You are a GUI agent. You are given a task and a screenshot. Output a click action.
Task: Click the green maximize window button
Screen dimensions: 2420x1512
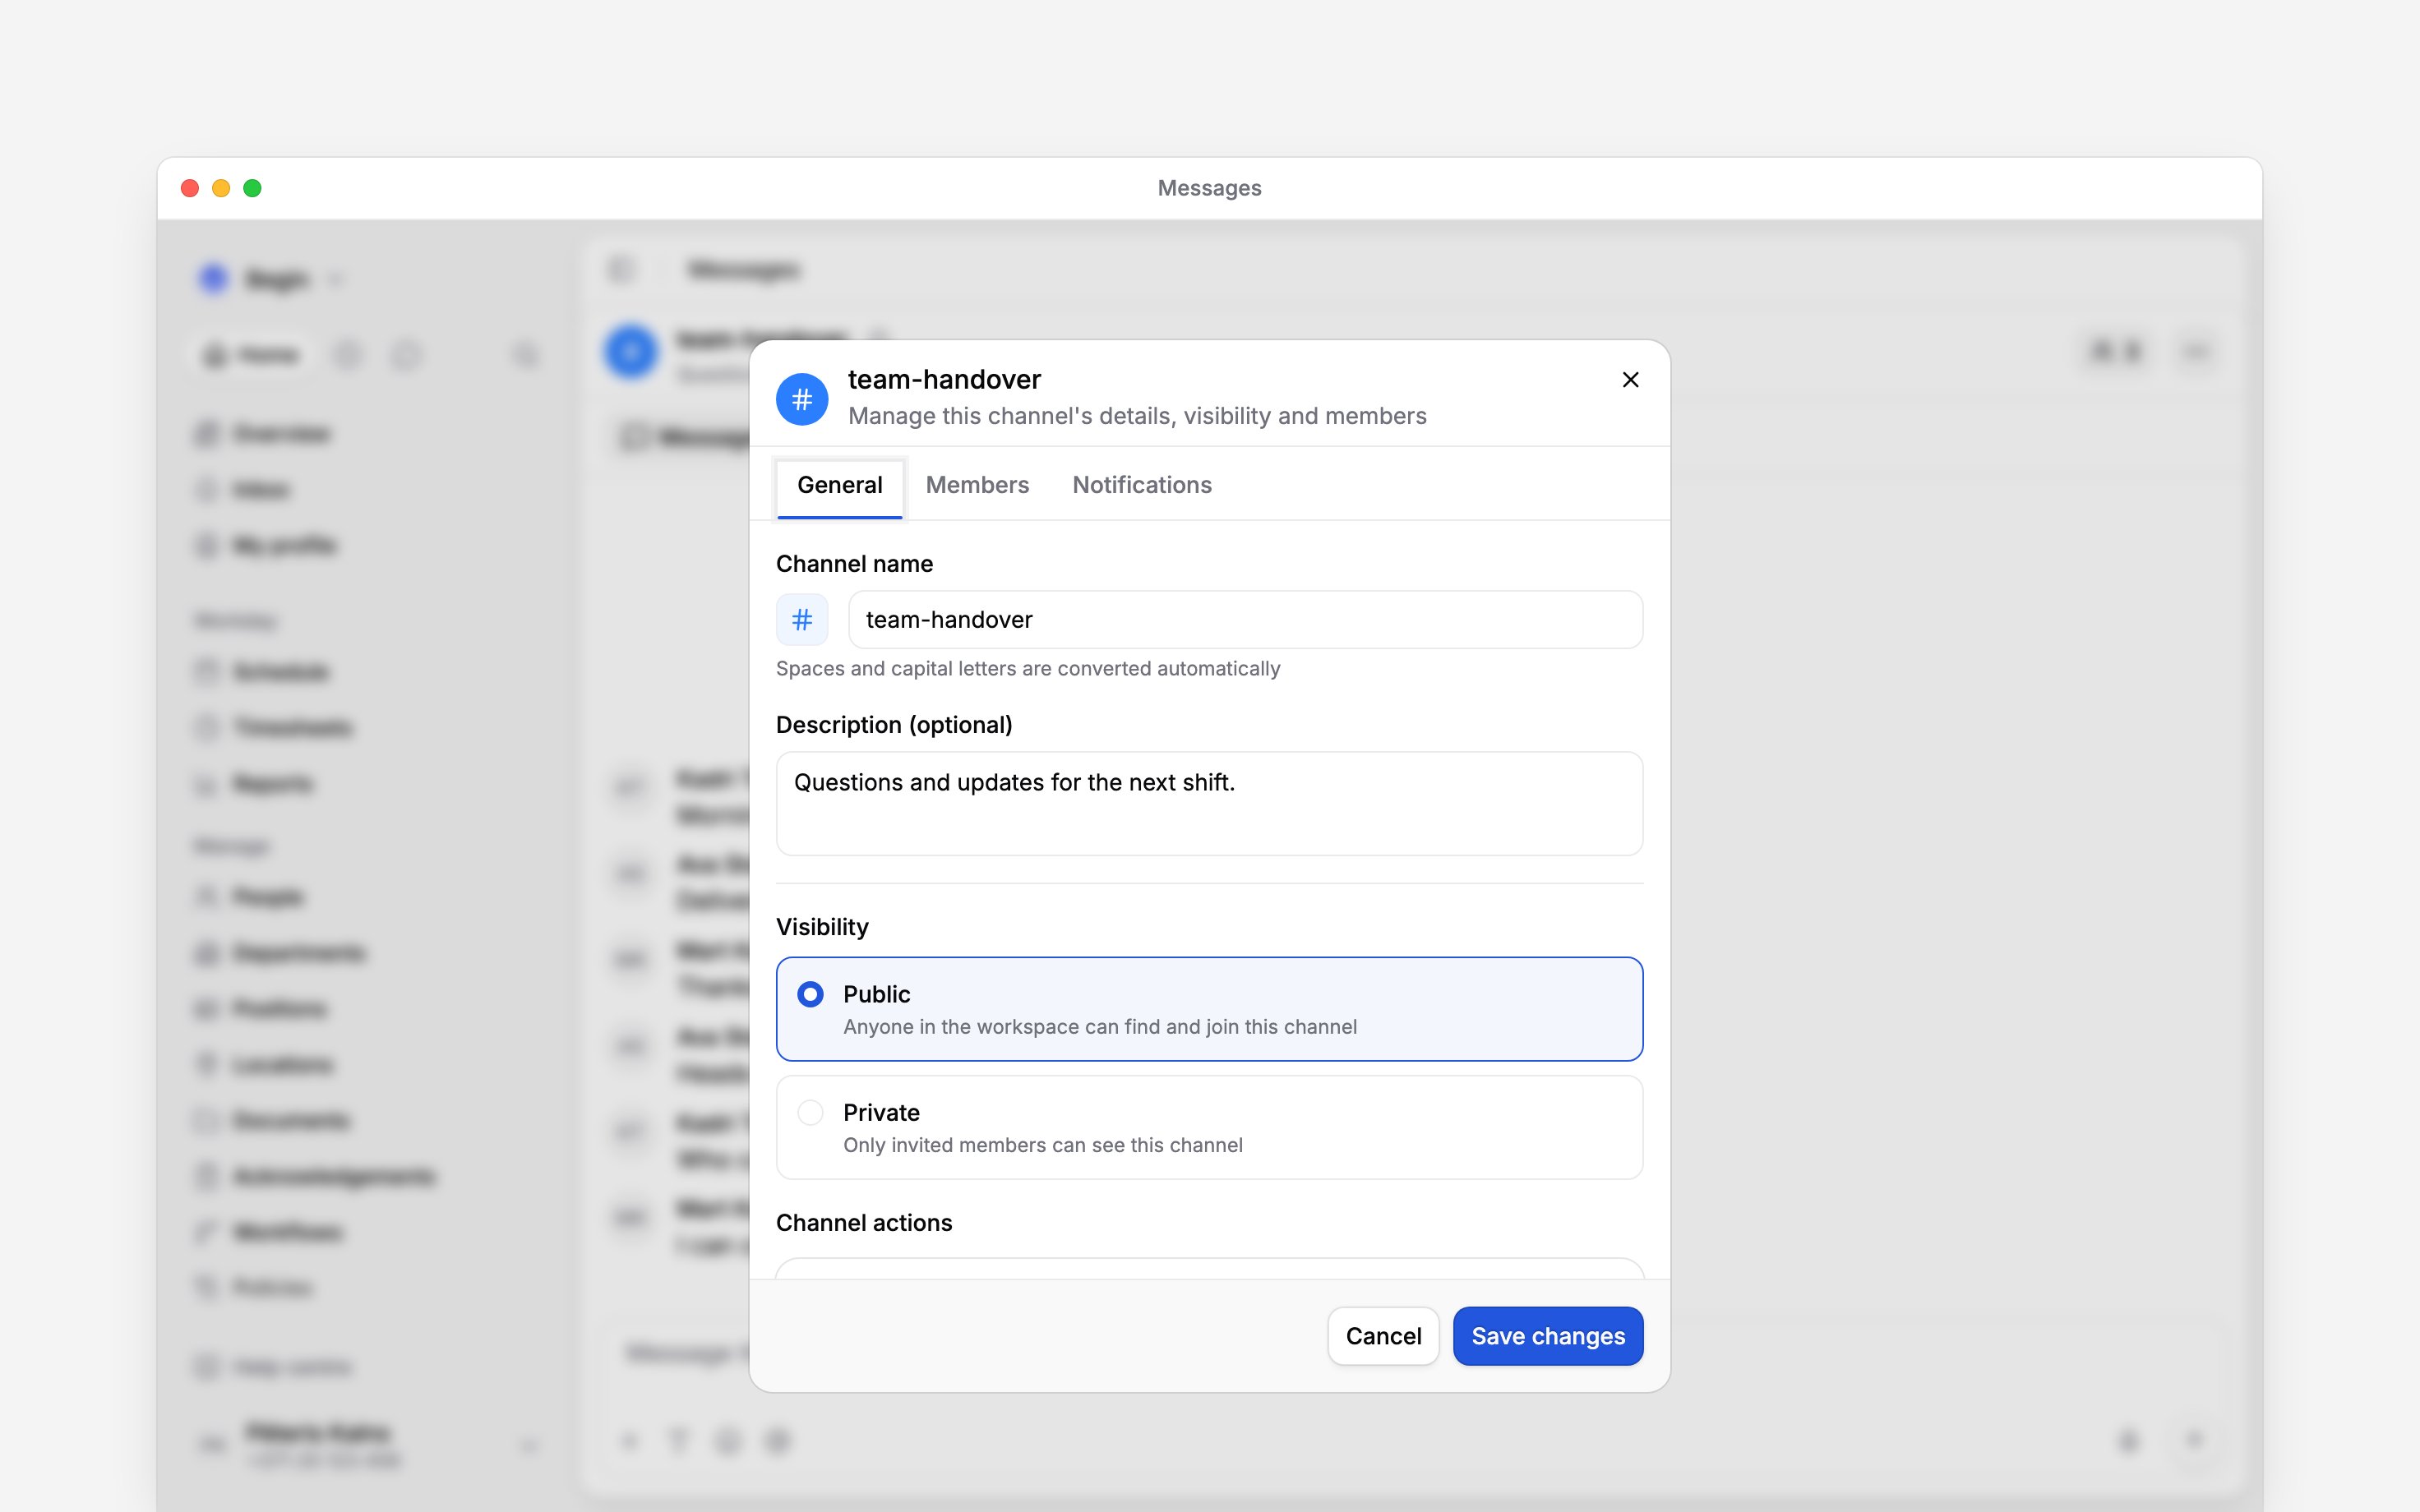point(253,188)
